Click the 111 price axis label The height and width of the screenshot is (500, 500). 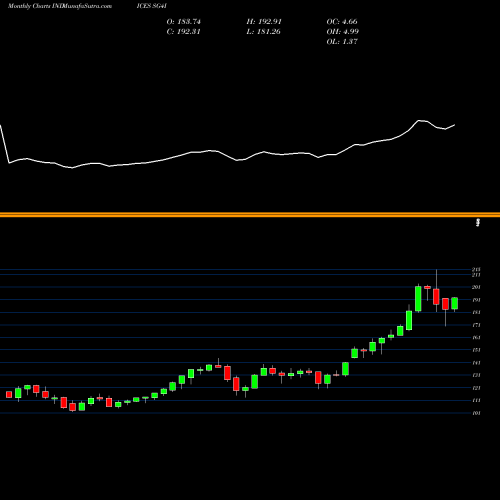point(476,400)
